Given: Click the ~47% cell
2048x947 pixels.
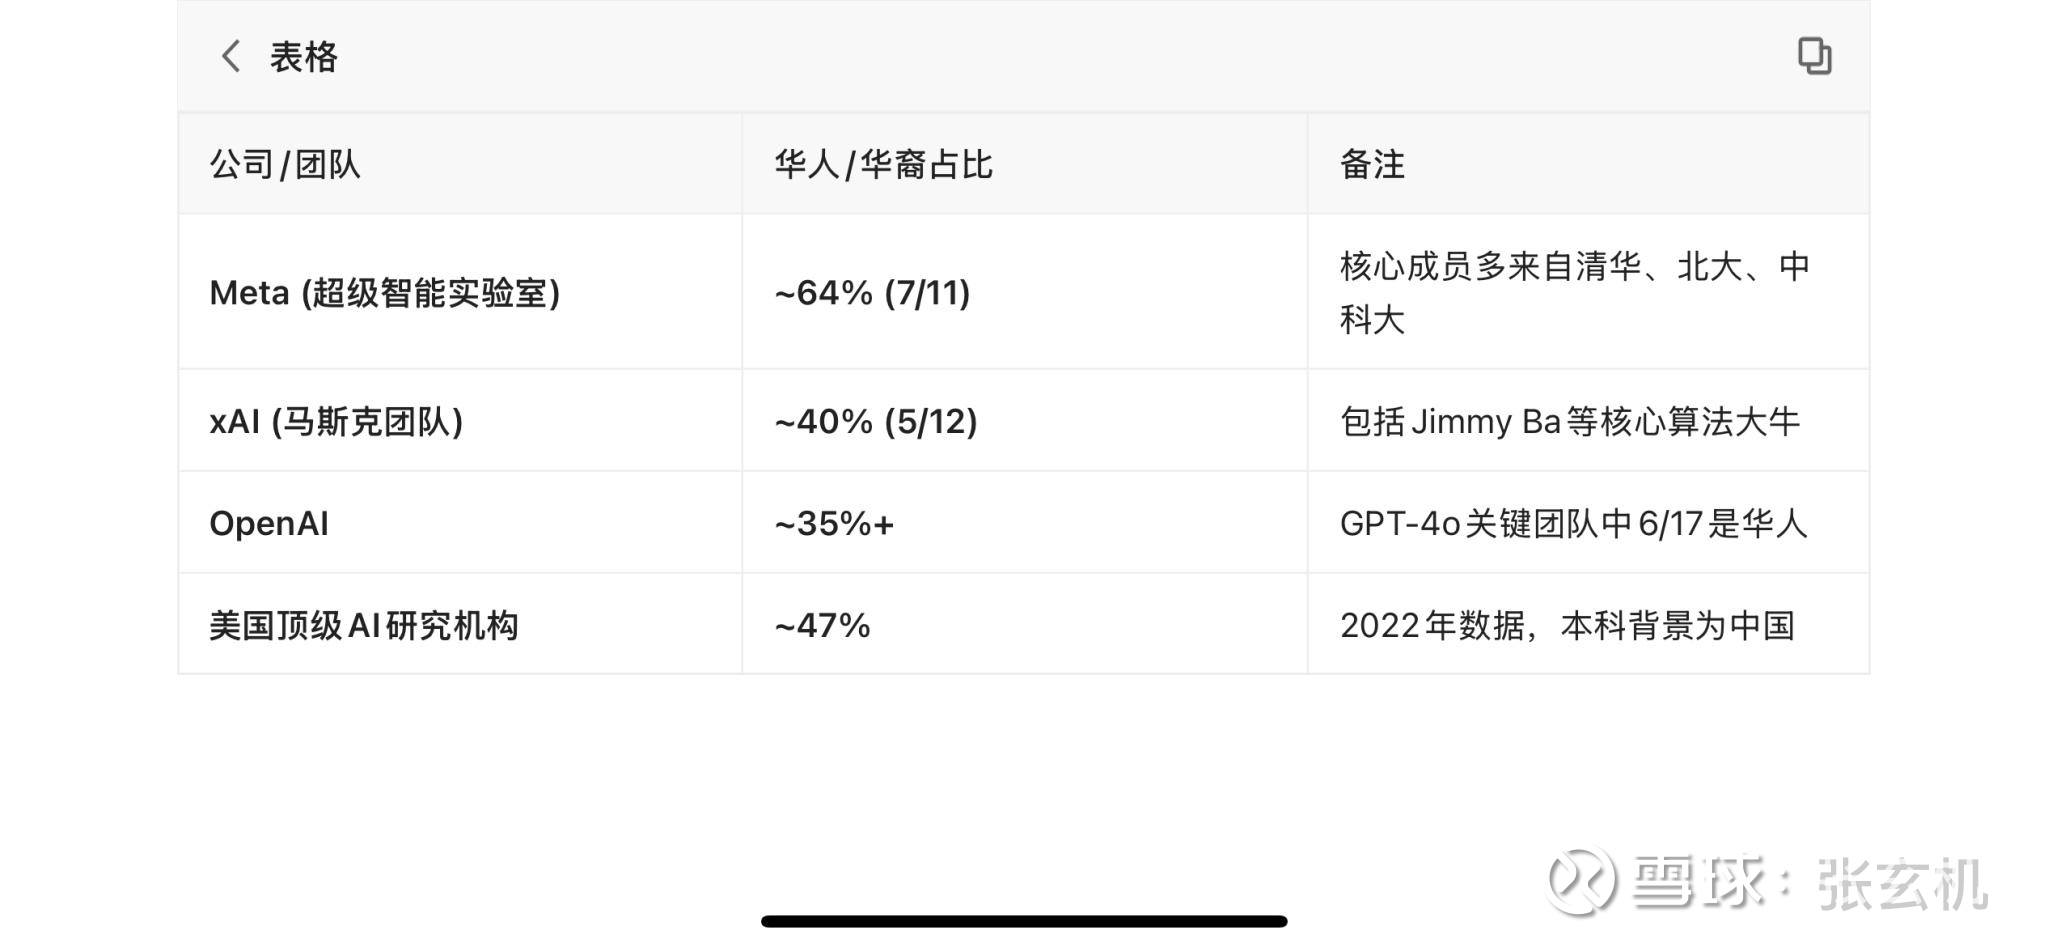Looking at the screenshot, I should 822,625.
